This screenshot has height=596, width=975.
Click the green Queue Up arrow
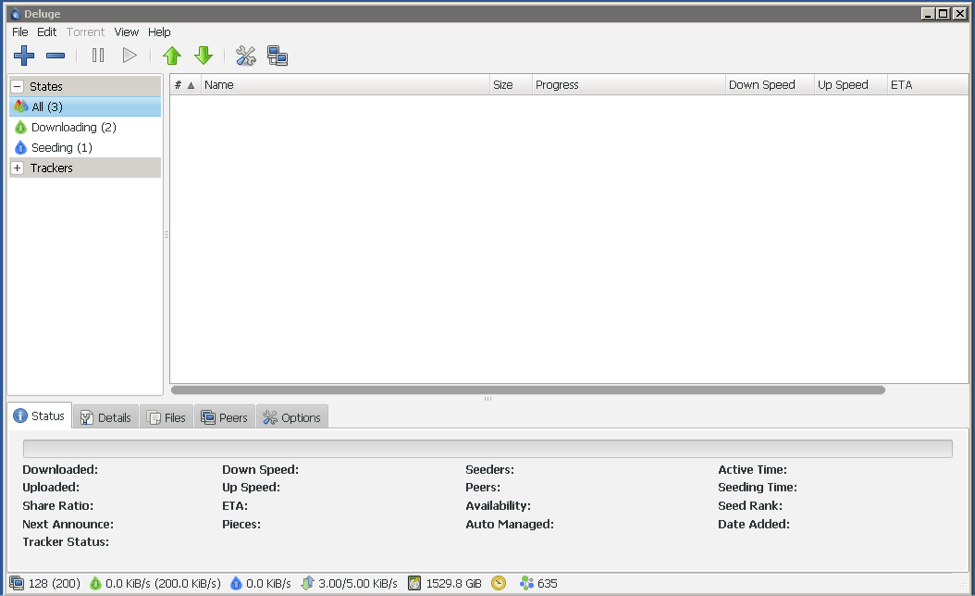[172, 56]
